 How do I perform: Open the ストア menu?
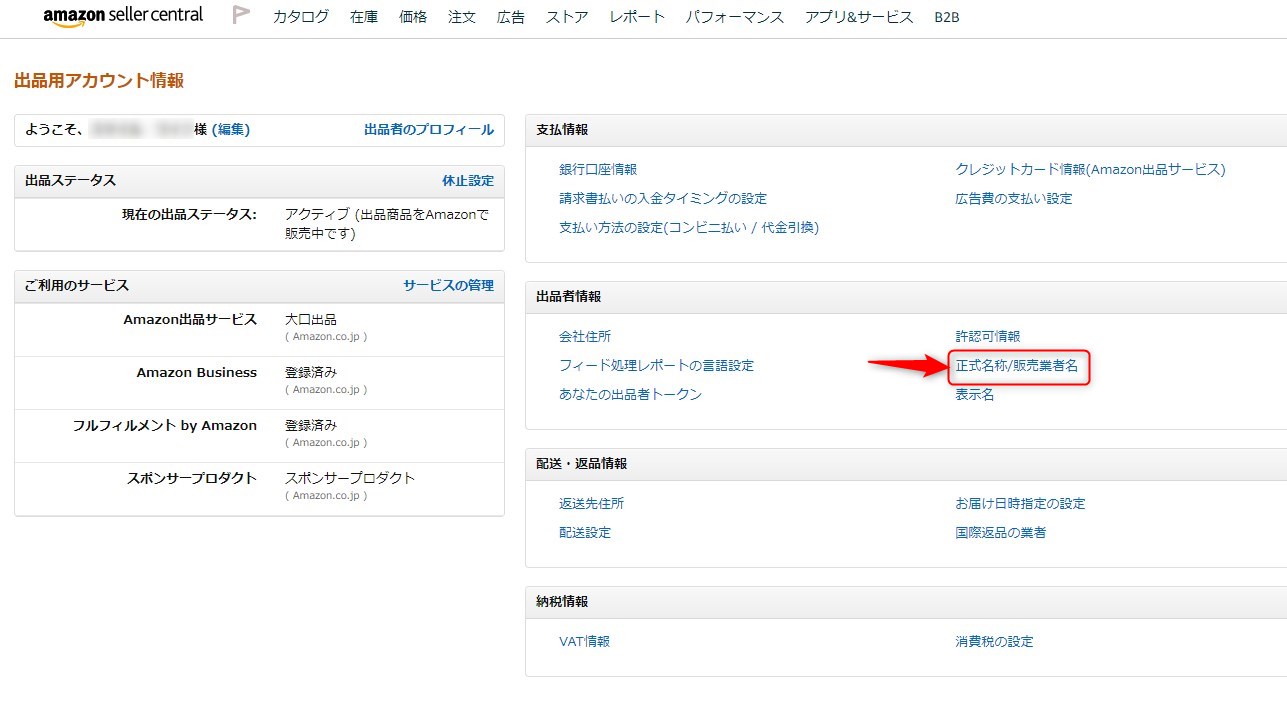coord(567,17)
